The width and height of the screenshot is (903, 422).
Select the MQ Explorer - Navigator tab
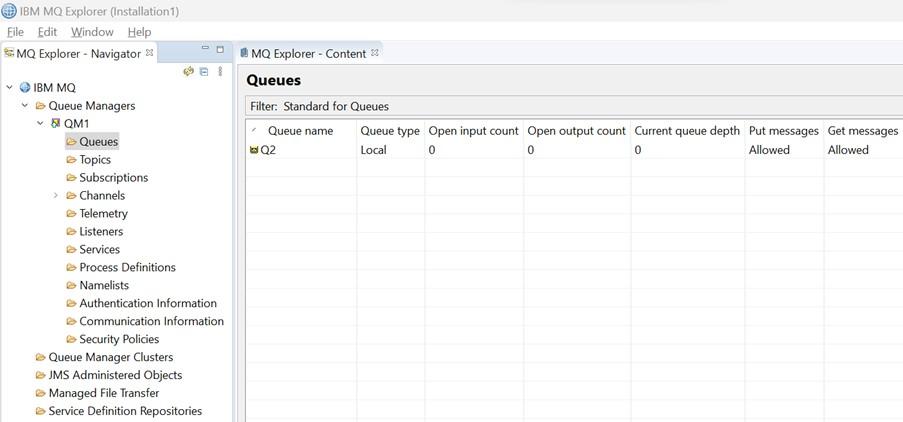pos(78,54)
